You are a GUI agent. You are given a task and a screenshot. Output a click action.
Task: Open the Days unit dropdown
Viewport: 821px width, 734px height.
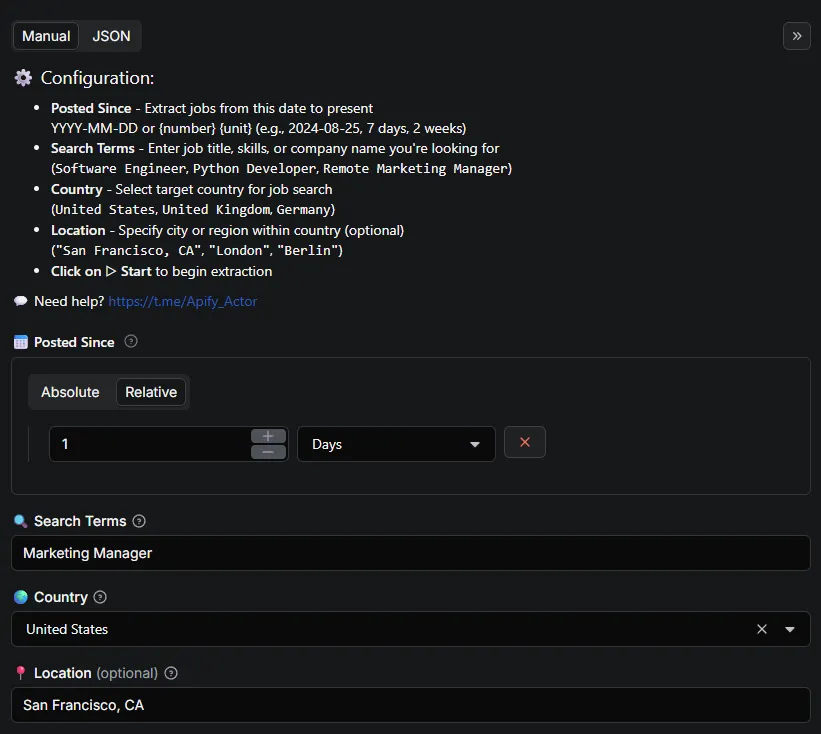pyautogui.click(x=396, y=444)
